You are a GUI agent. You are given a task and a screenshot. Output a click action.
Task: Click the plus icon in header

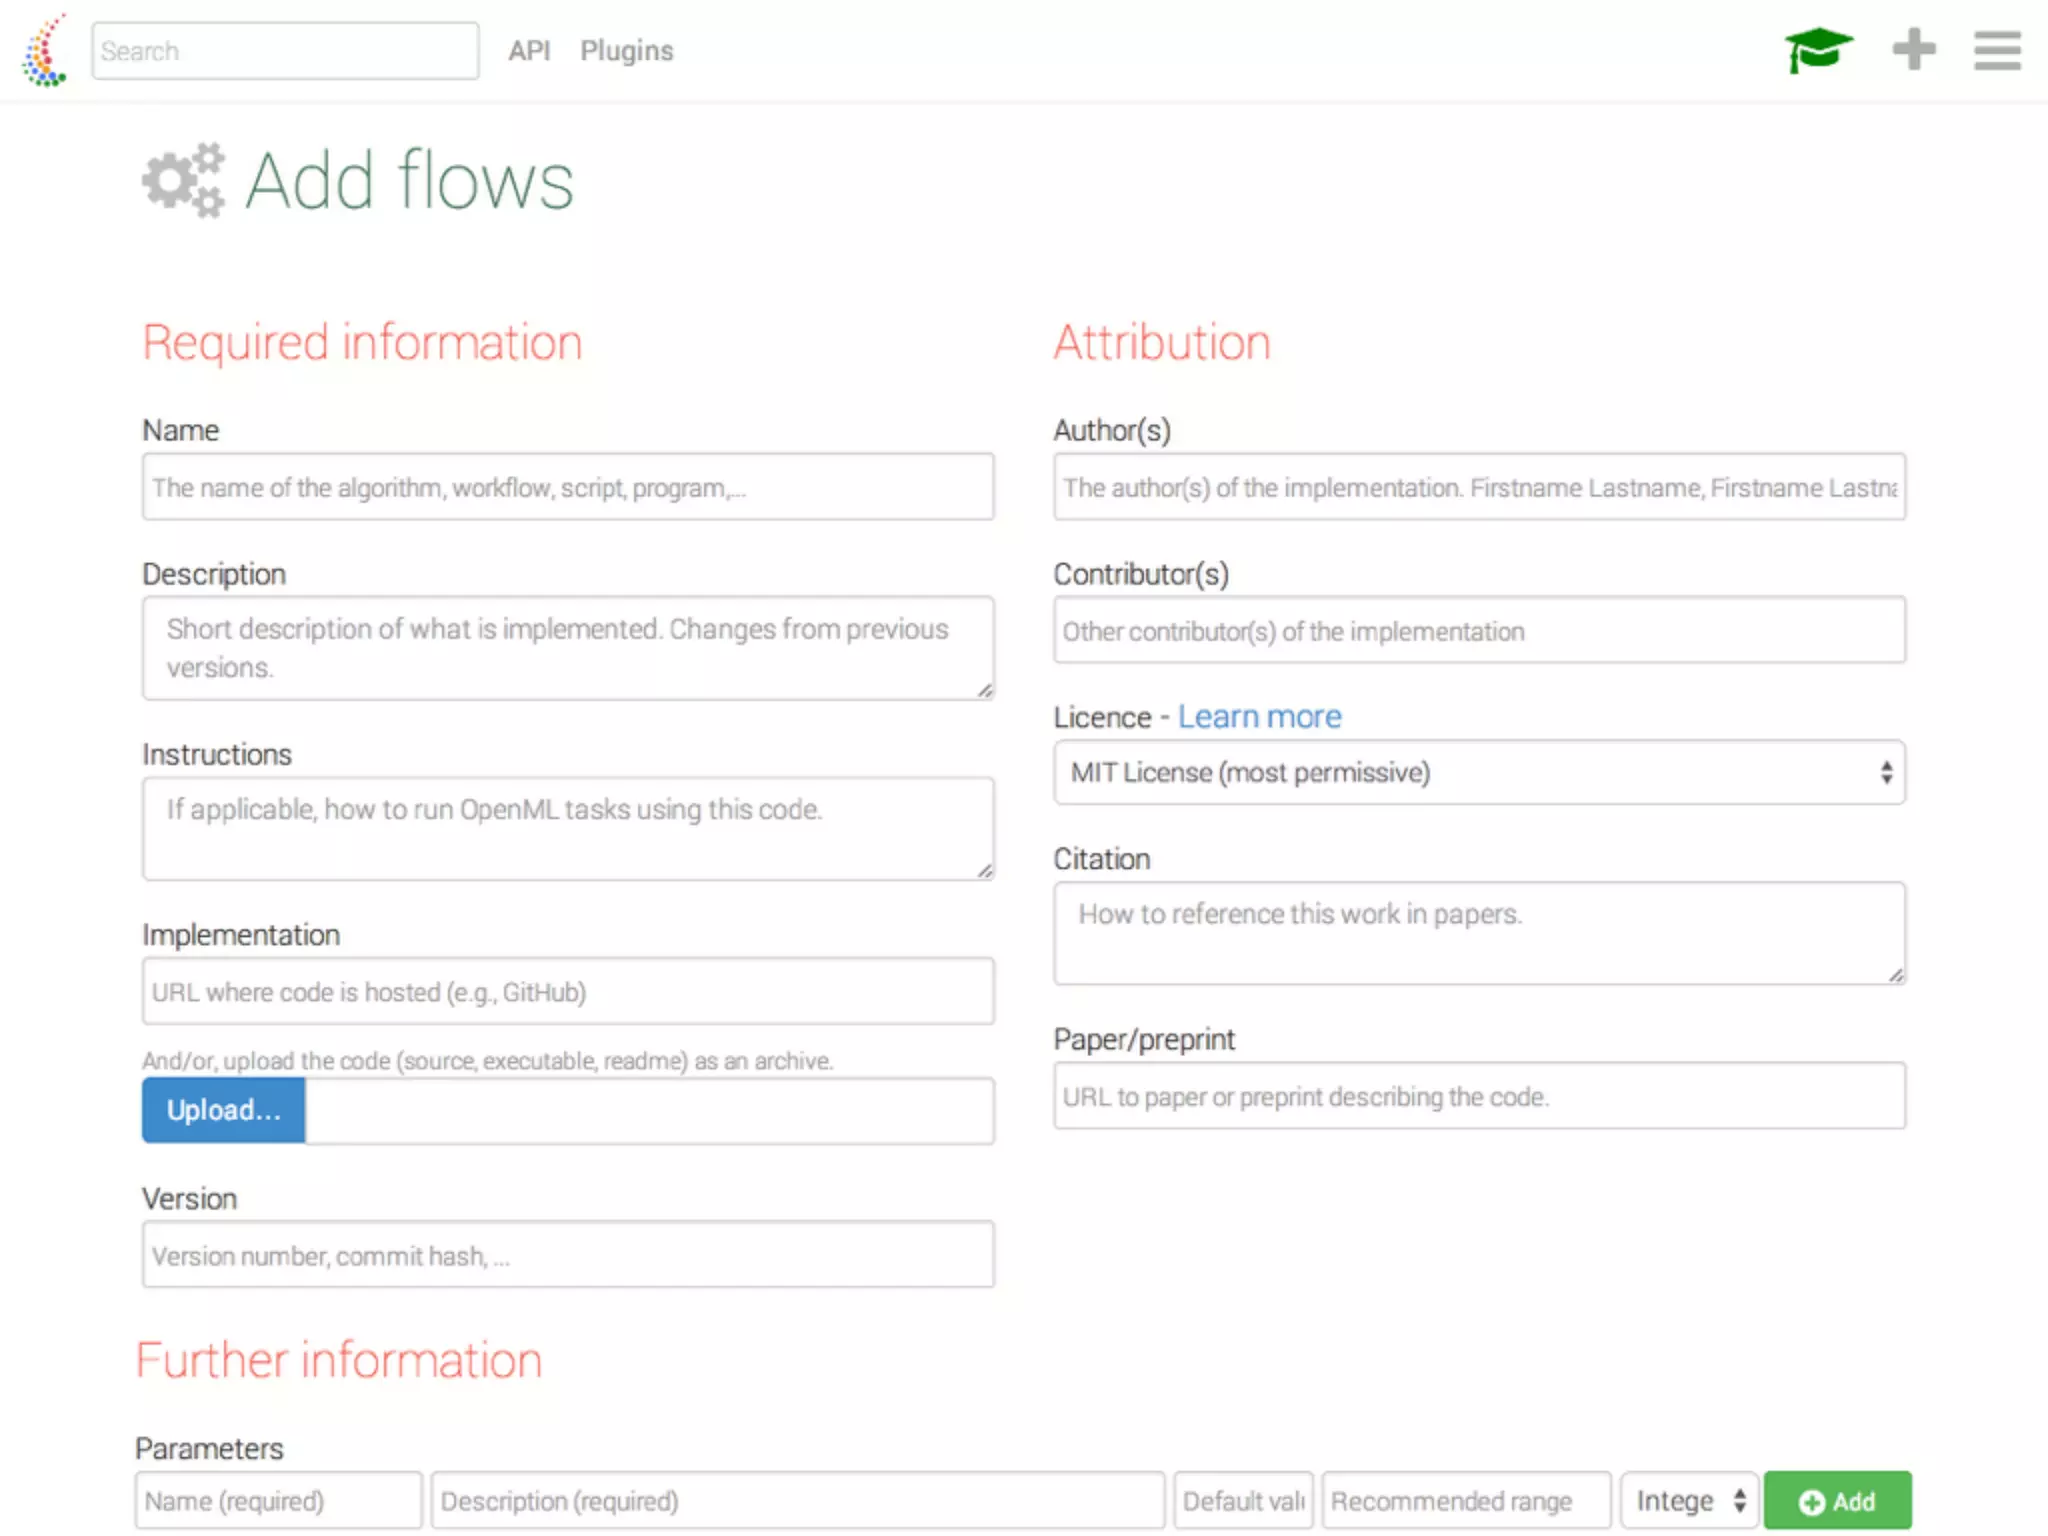(x=1913, y=49)
